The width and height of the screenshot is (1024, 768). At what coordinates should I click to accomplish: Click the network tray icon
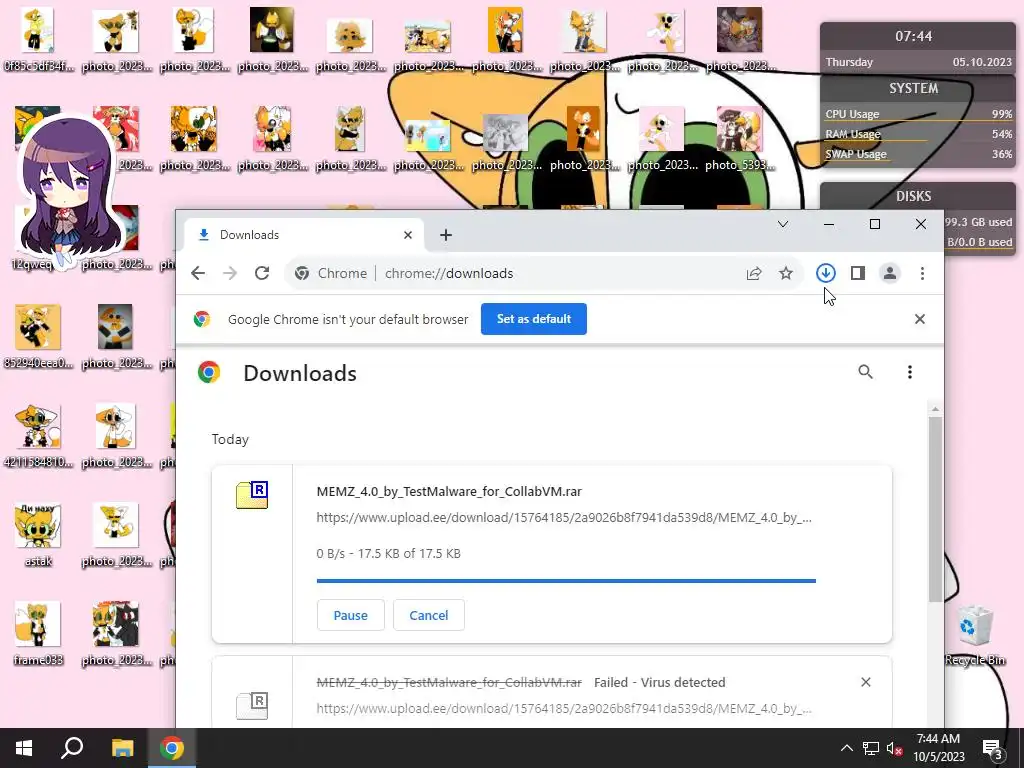click(871, 748)
